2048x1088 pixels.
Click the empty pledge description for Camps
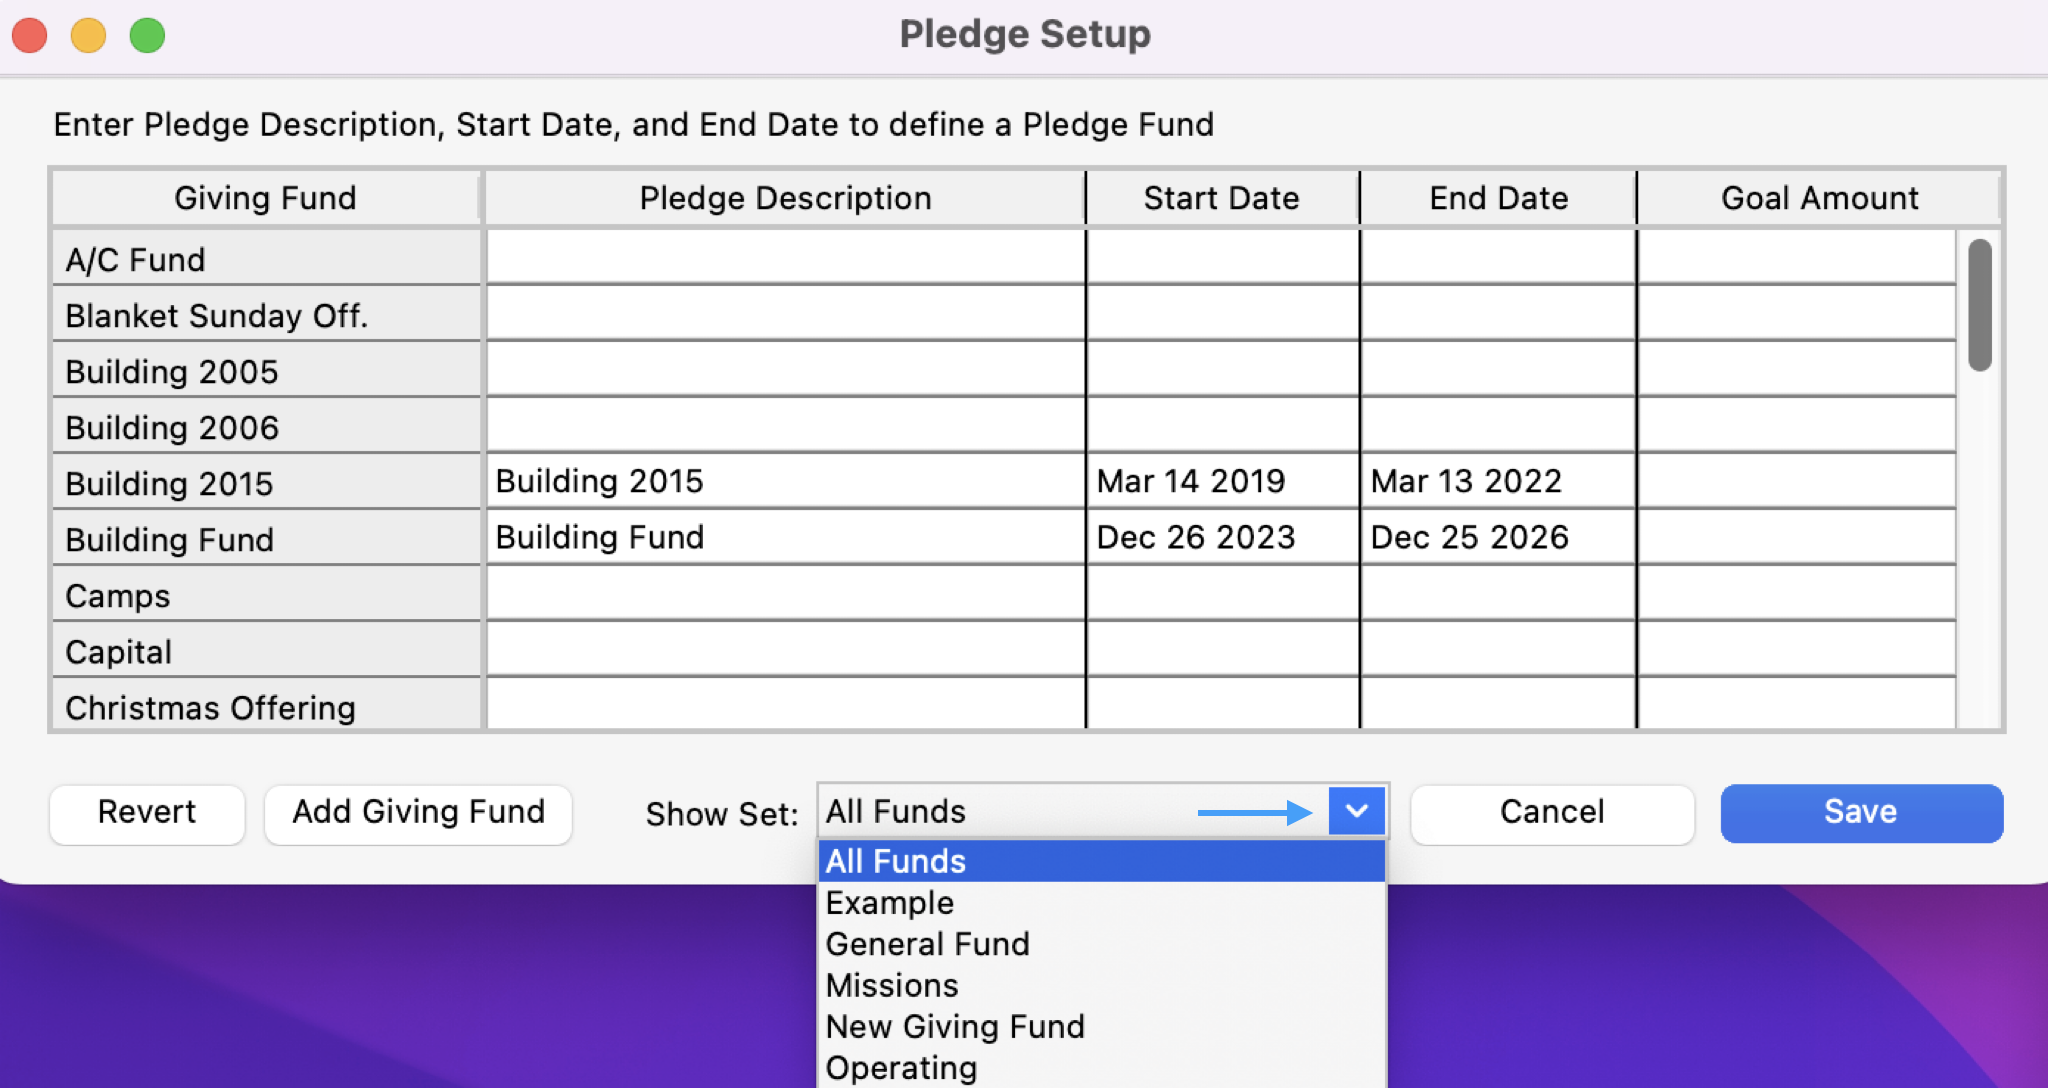(x=784, y=593)
